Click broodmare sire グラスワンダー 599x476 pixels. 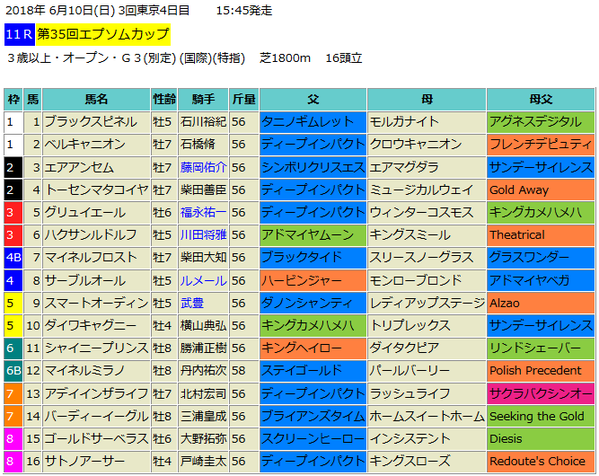pyautogui.click(x=541, y=257)
